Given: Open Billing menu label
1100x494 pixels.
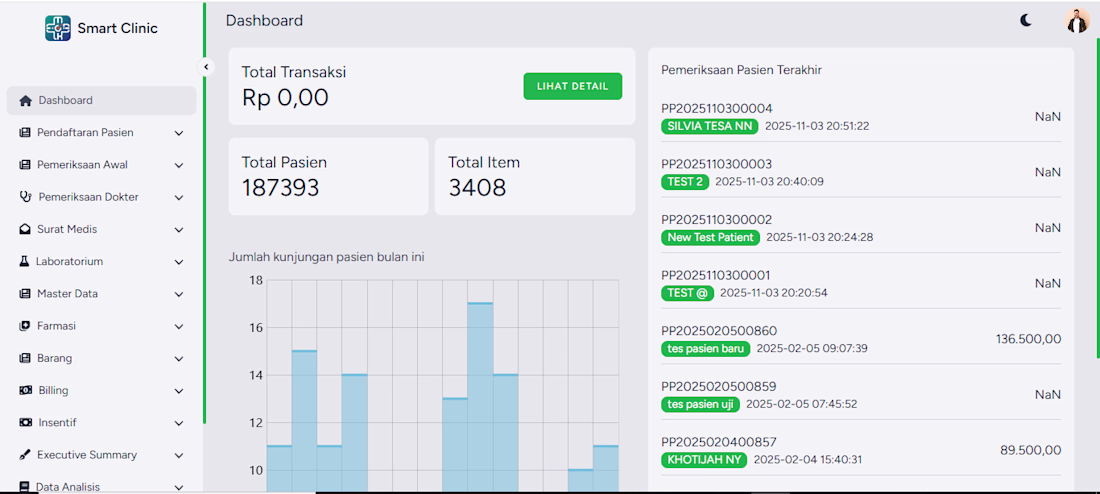Looking at the screenshot, I should (53, 390).
